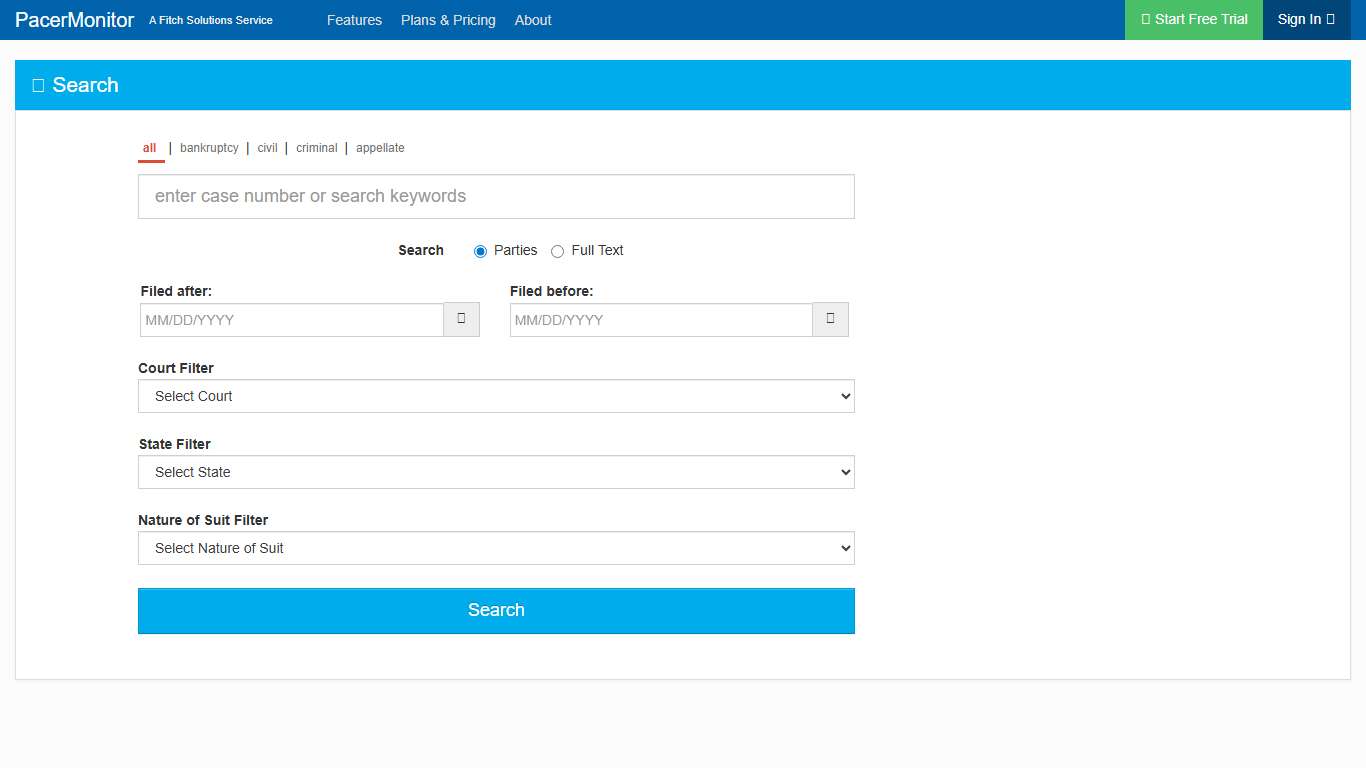Expand the Select Court dropdown

[496, 396]
